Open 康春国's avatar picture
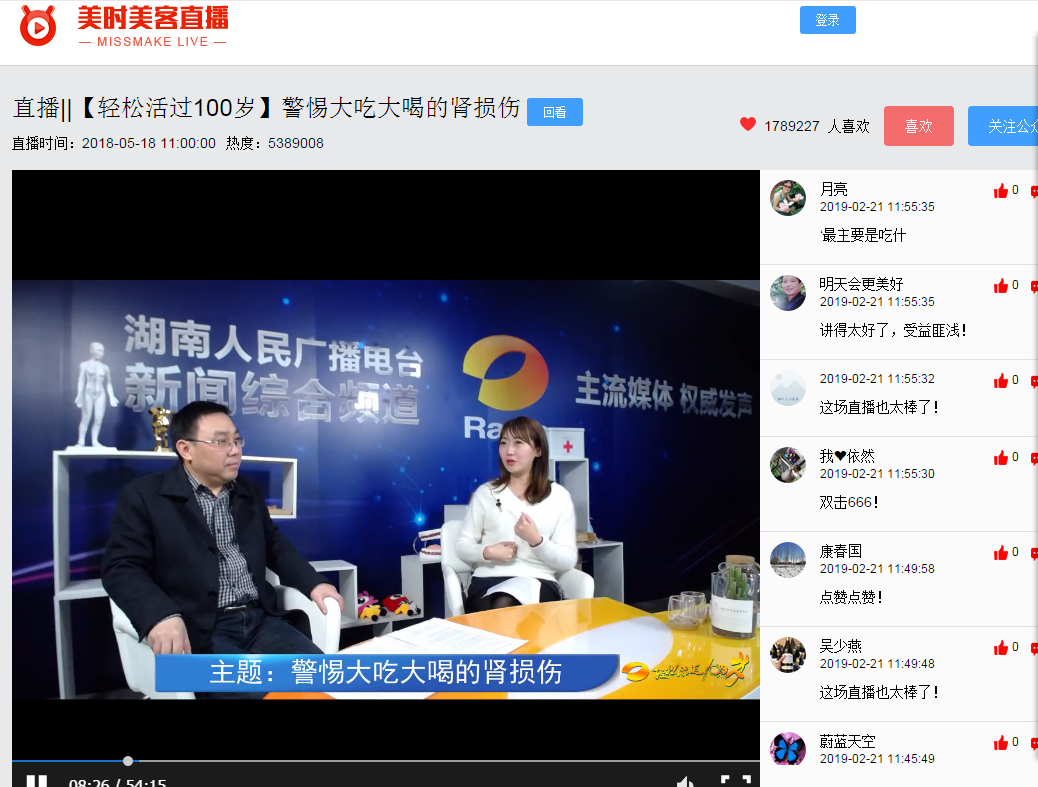The height and width of the screenshot is (787, 1038). click(x=788, y=560)
